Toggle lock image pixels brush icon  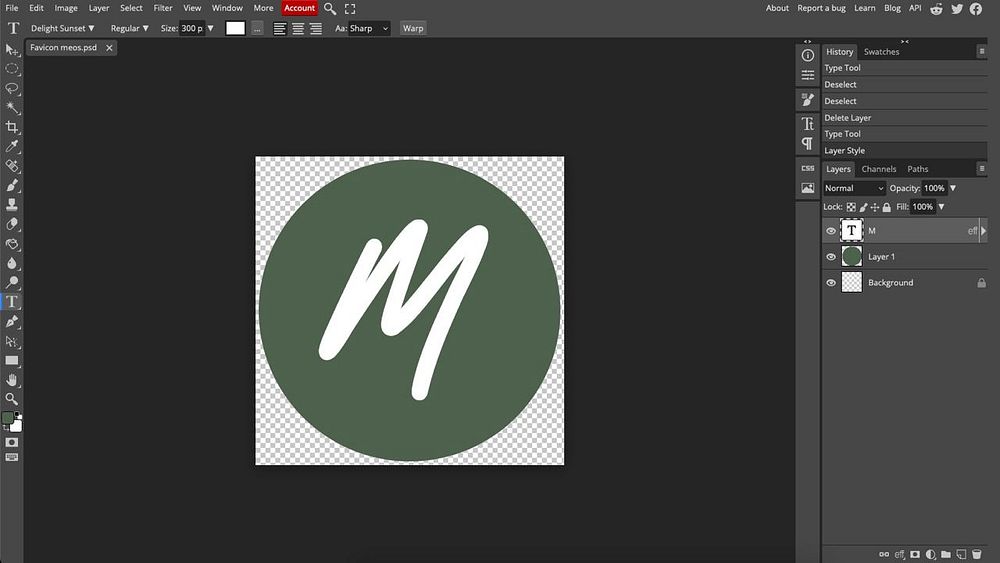pos(863,207)
